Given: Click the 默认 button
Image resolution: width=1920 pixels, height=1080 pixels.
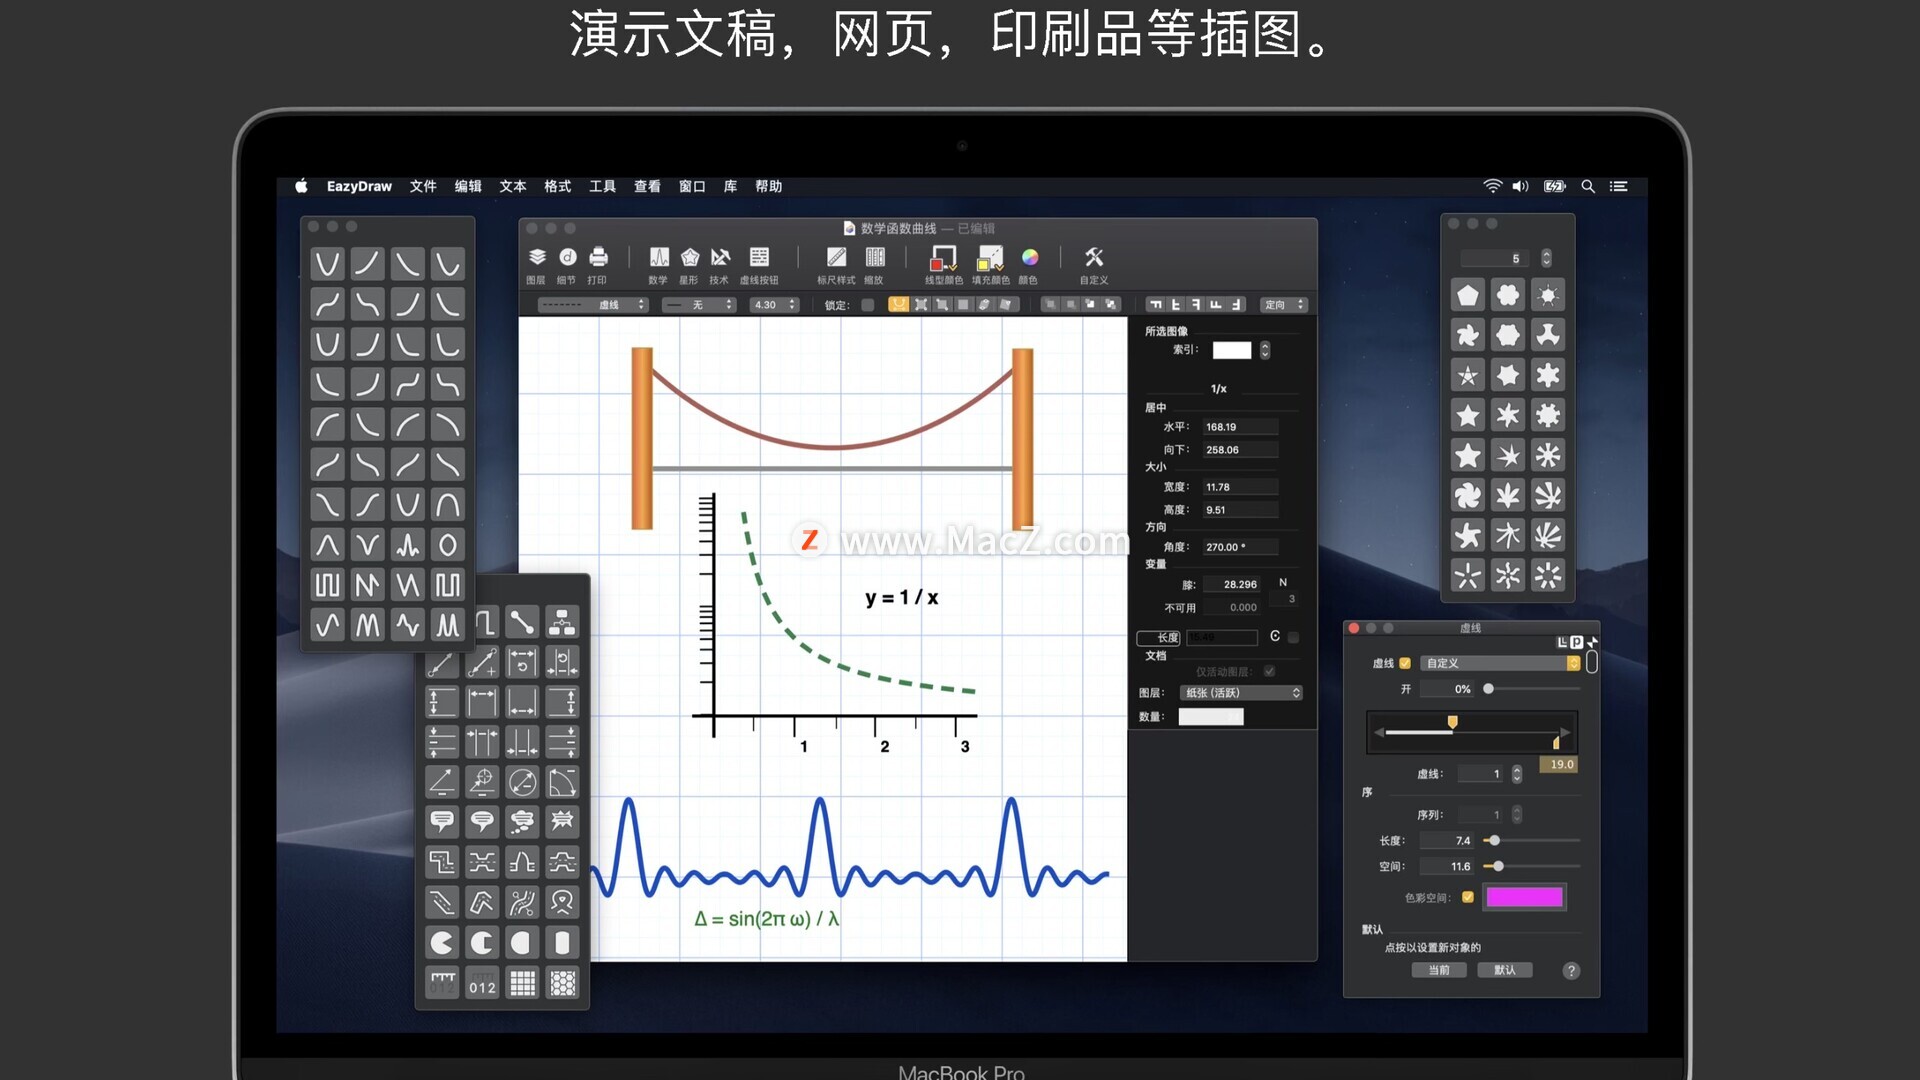Looking at the screenshot, I should click(x=1504, y=970).
